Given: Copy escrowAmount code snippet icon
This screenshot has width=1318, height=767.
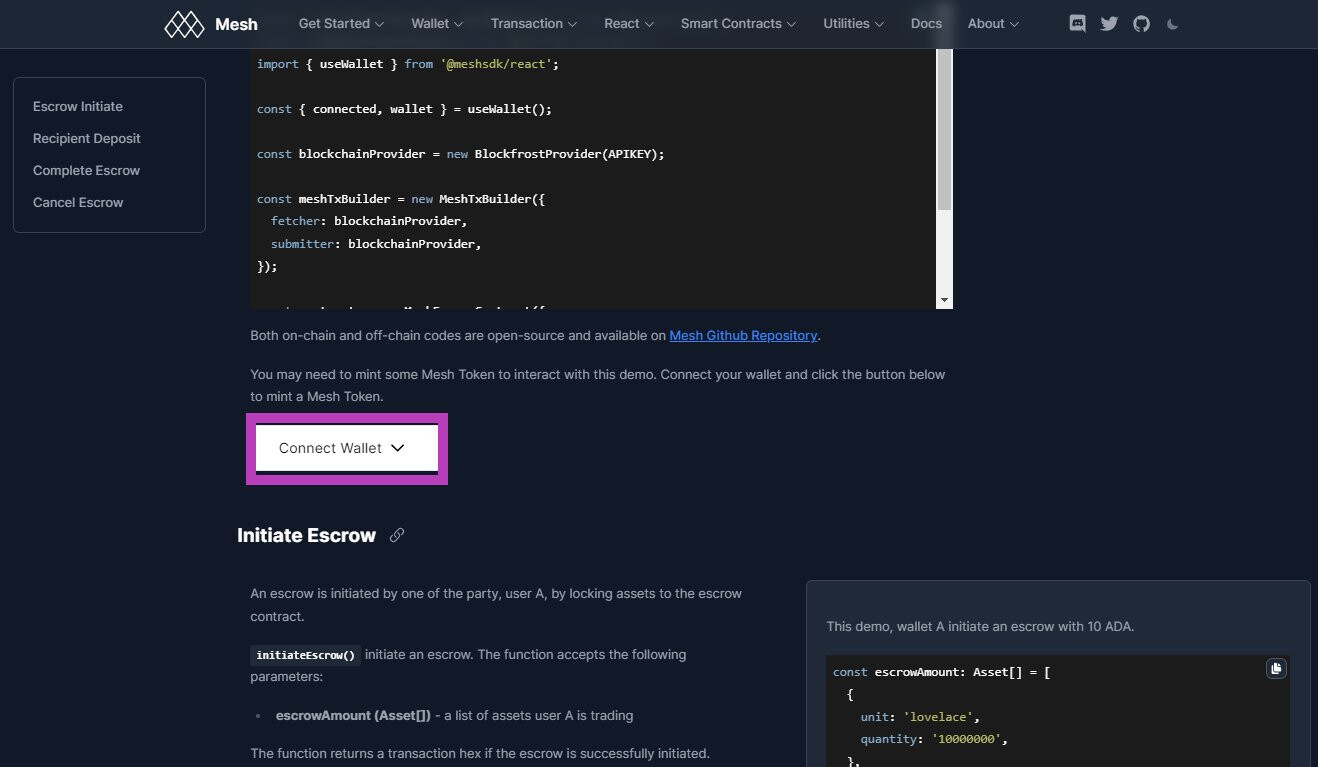Looking at the screenshot, I should pyautogui.click(x=1276, y=669).
